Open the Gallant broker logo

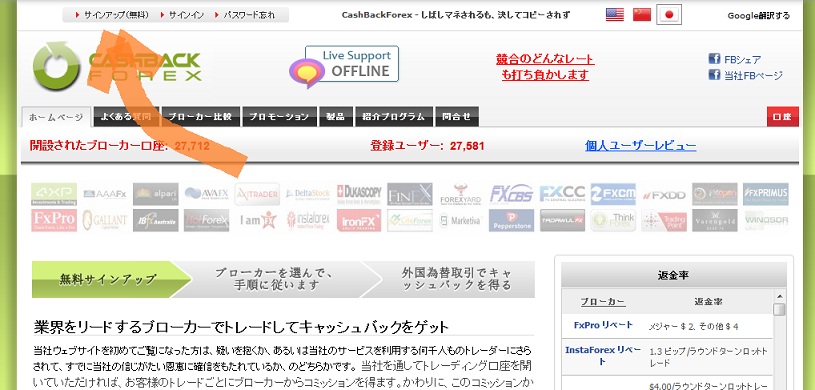[104, 220]
